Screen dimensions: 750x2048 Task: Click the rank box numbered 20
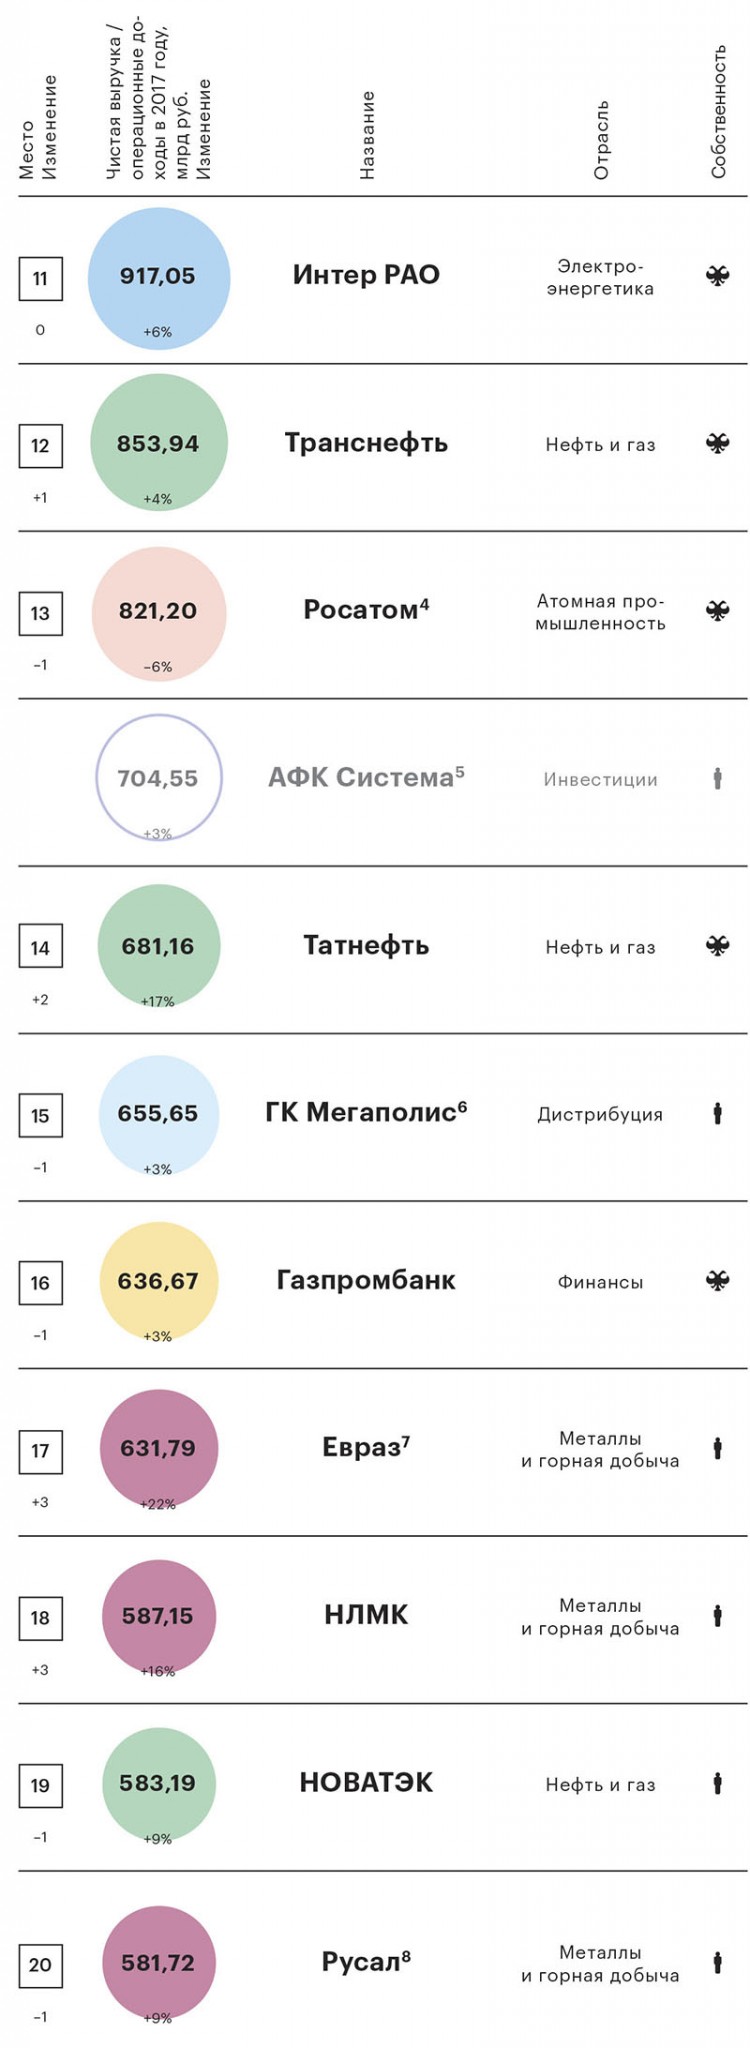[40, 1965]
